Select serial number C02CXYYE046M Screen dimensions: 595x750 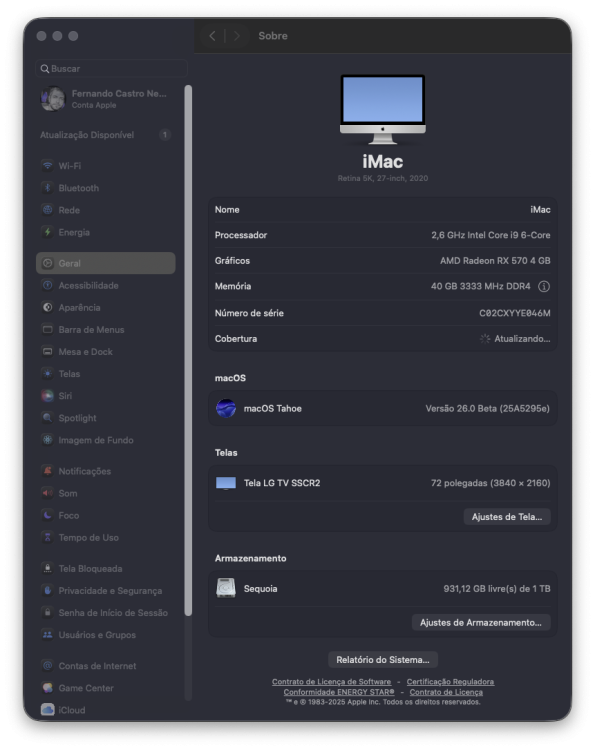pyautogui.click(x=515, y=313)
